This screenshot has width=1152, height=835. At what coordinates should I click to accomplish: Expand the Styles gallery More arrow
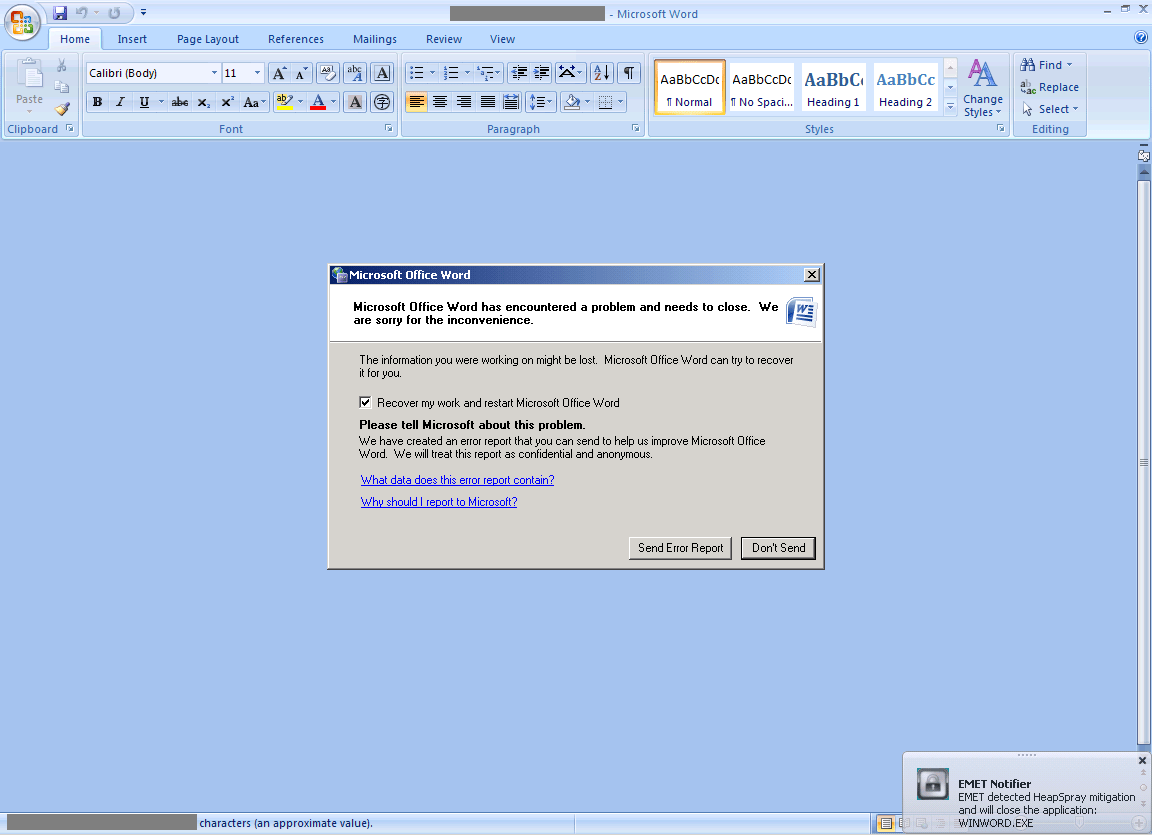pyautogui.click(x=950, y=107)
